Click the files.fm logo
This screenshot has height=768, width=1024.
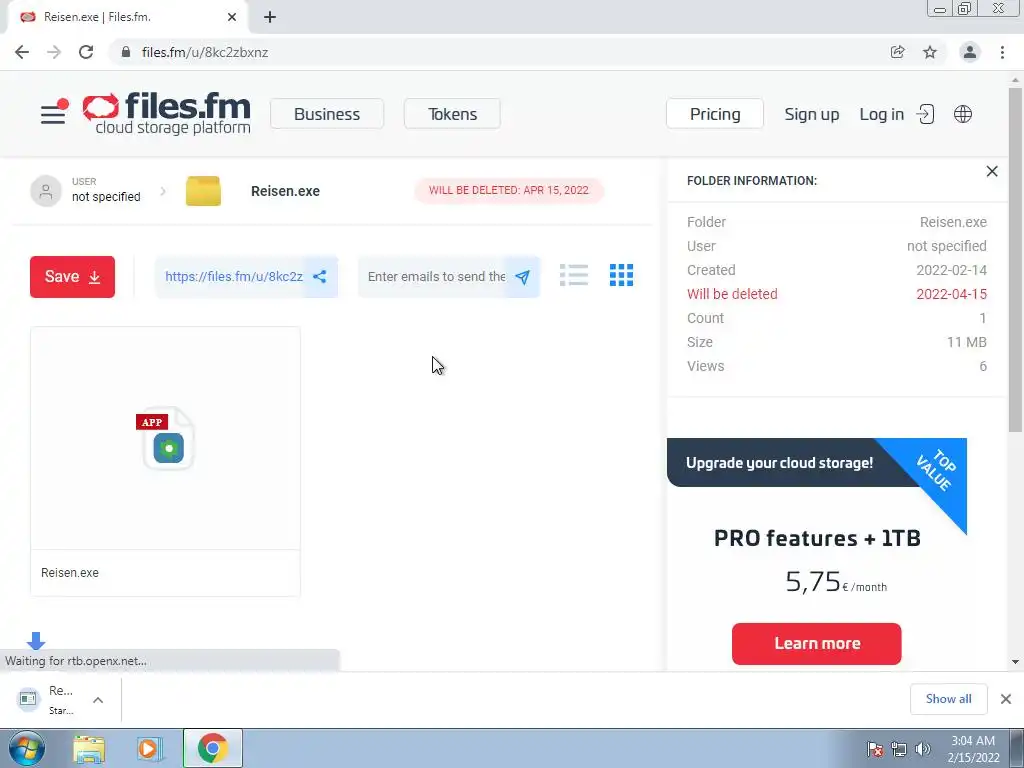167,113
